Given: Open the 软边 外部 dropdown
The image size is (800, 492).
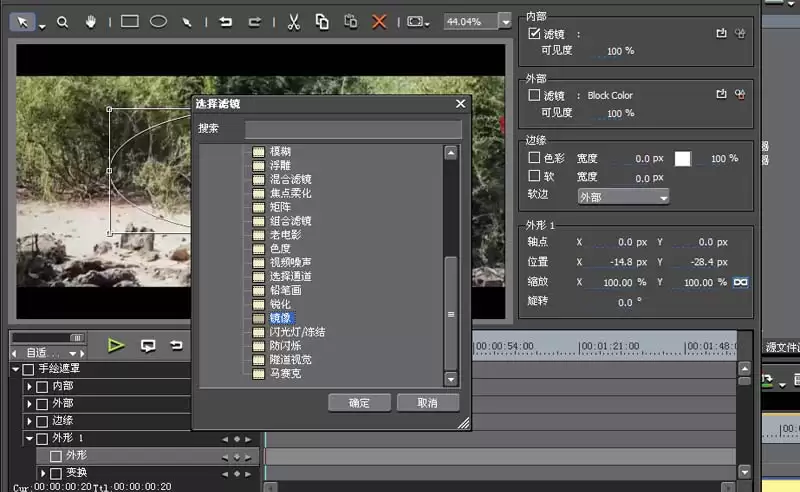Looking at the screenshot, I should click(x=623, y=197).
